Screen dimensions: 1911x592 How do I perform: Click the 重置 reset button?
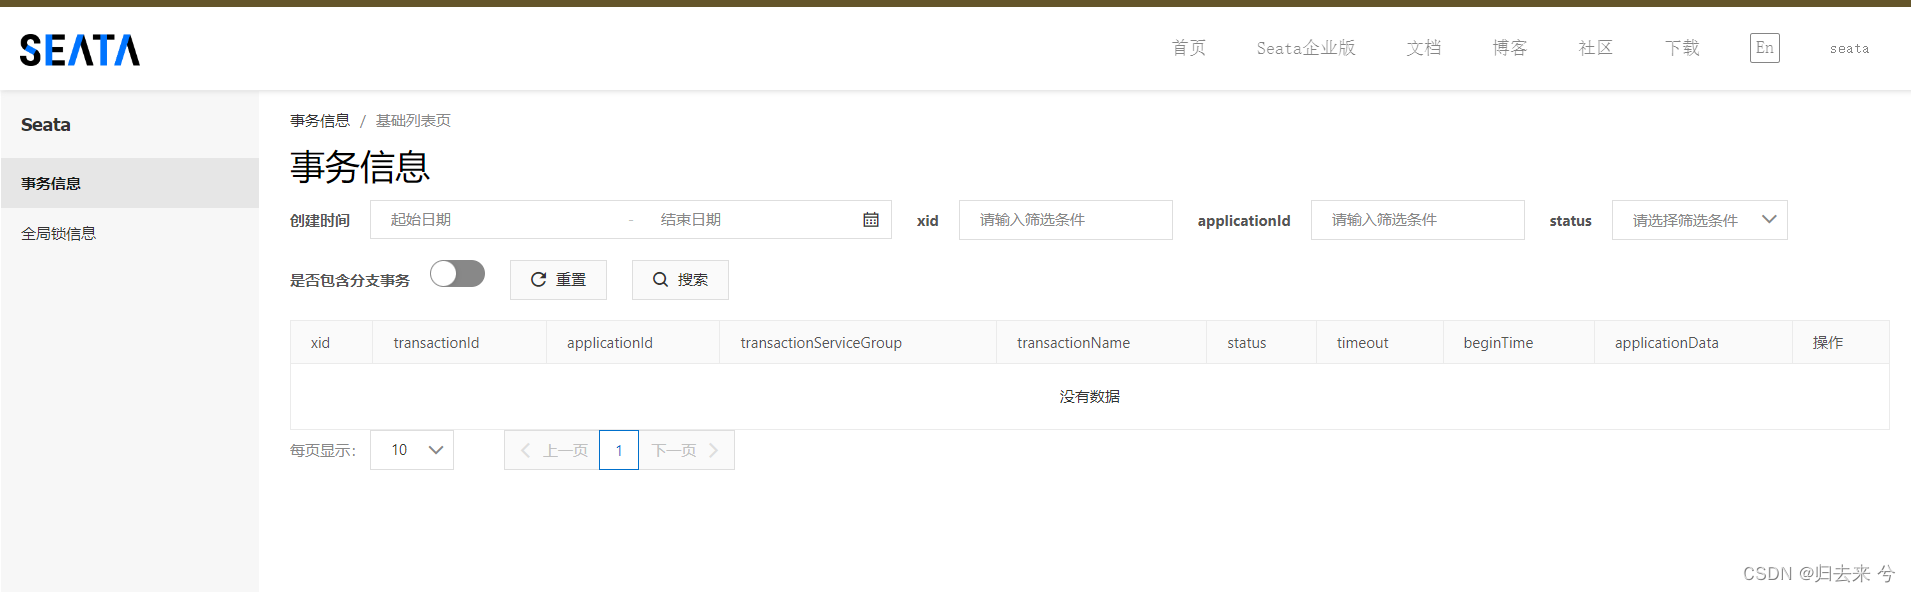coord(558,280)
